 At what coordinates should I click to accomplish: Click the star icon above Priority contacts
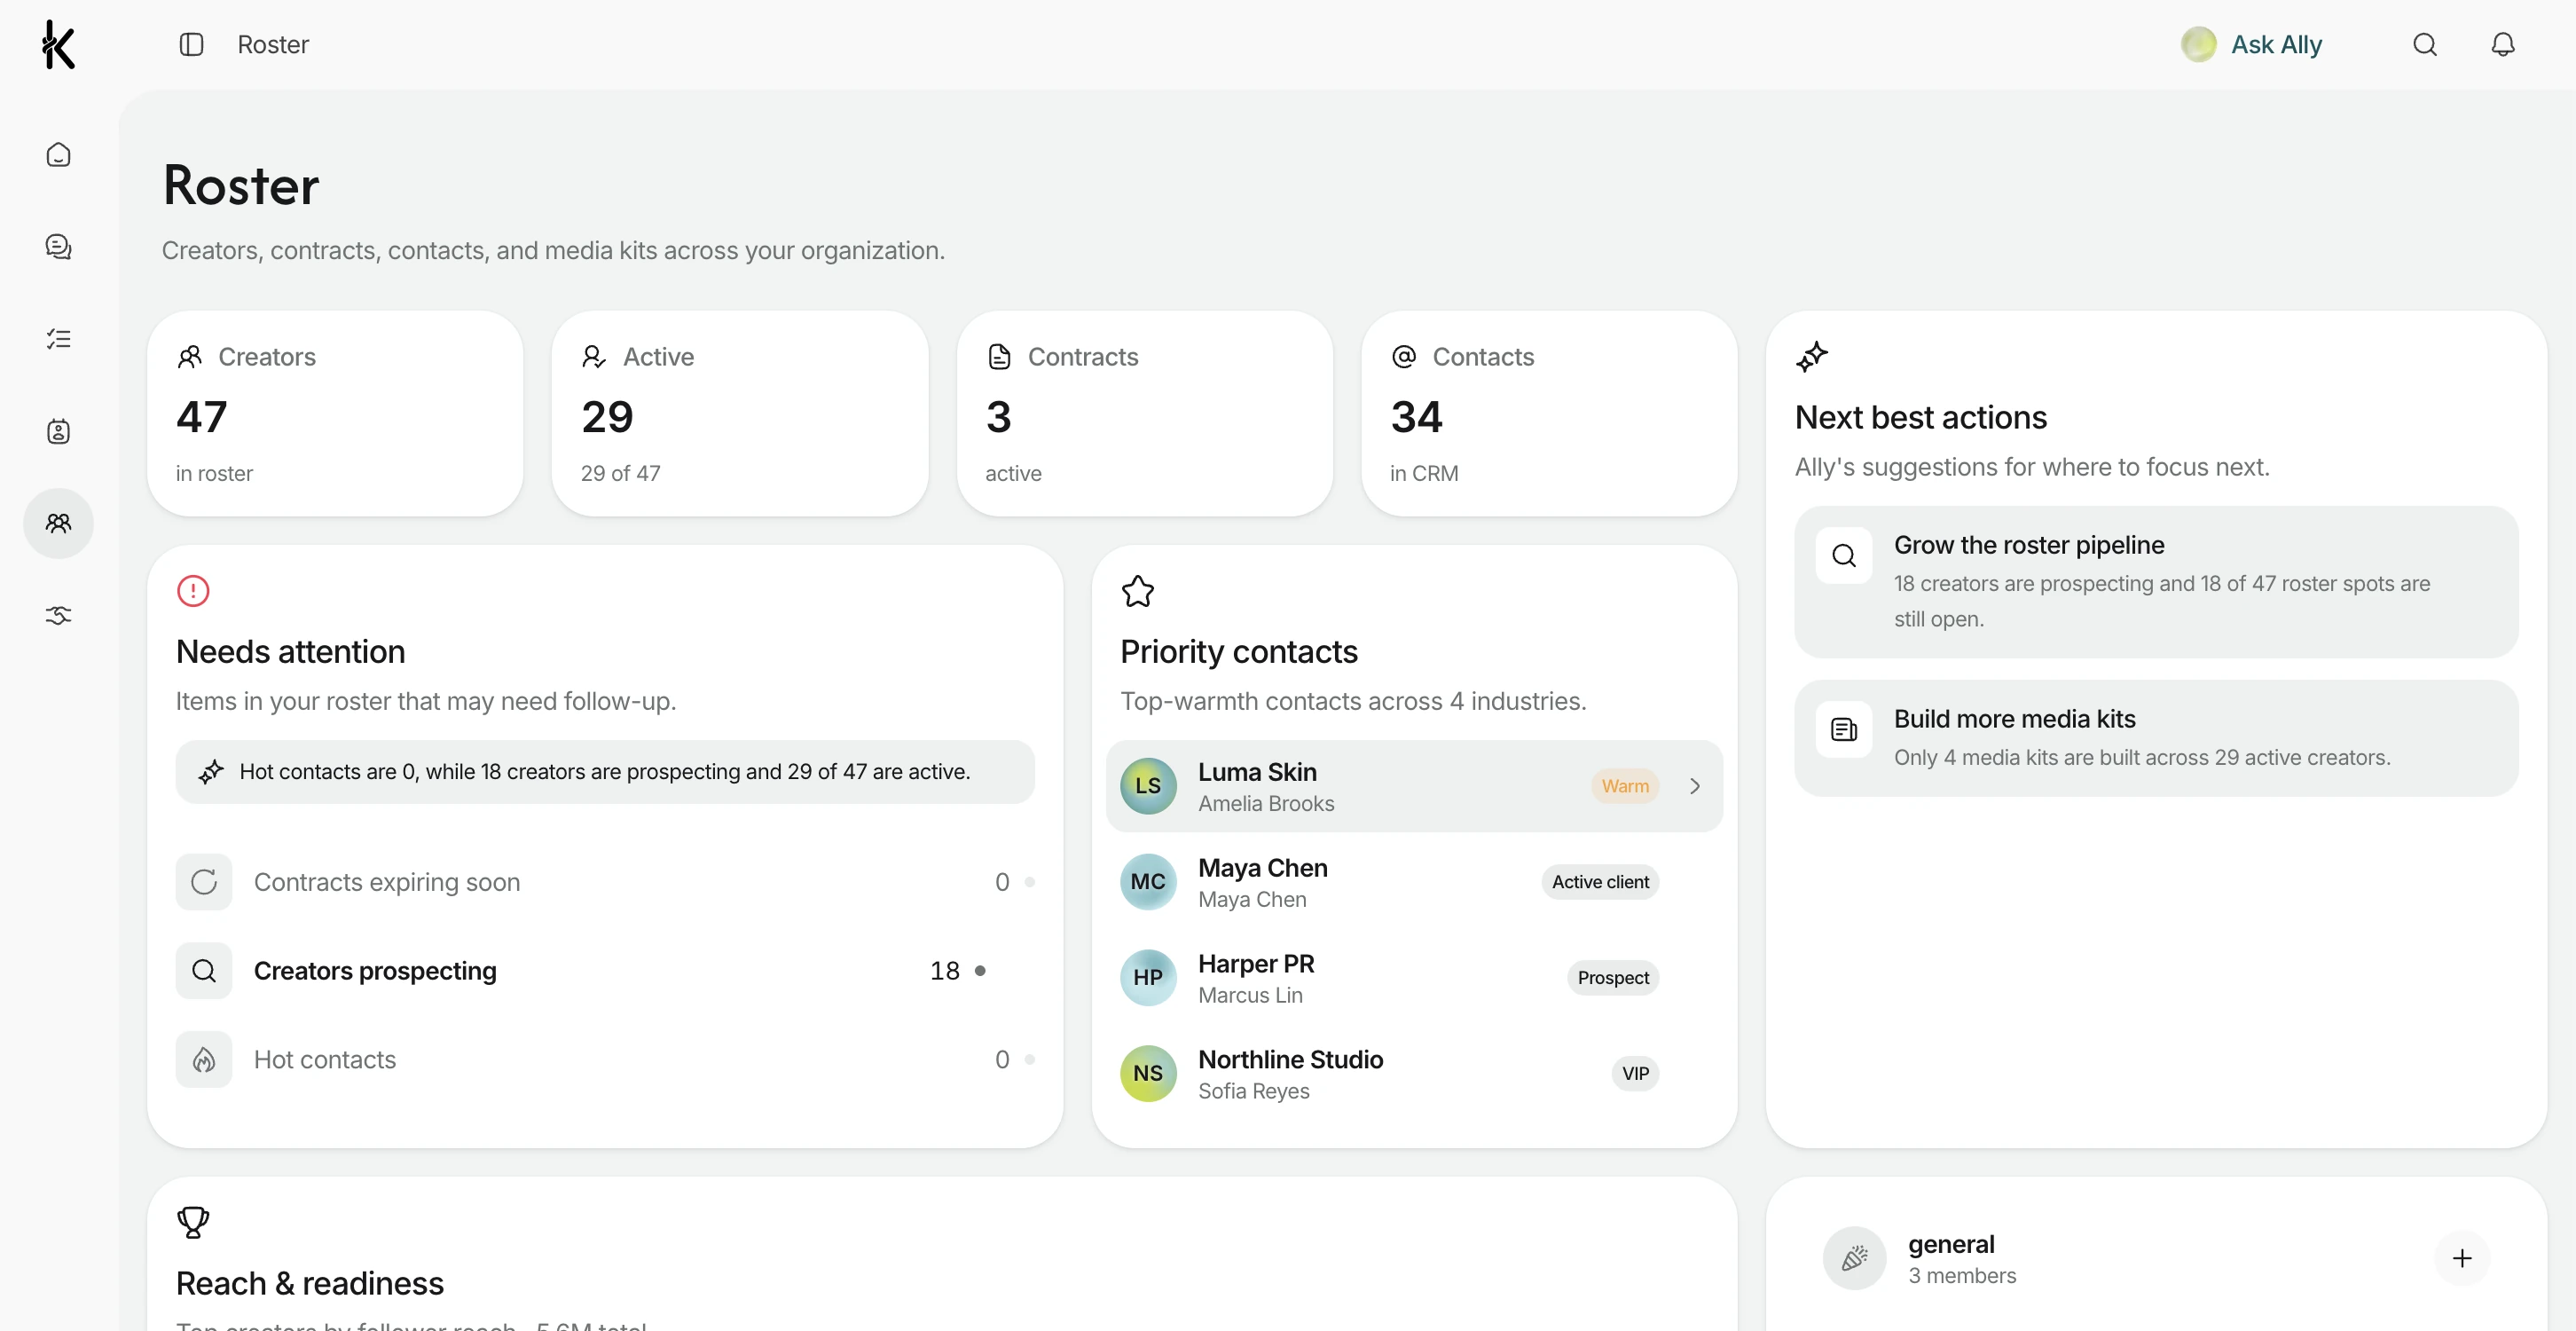click(1138, 591)
